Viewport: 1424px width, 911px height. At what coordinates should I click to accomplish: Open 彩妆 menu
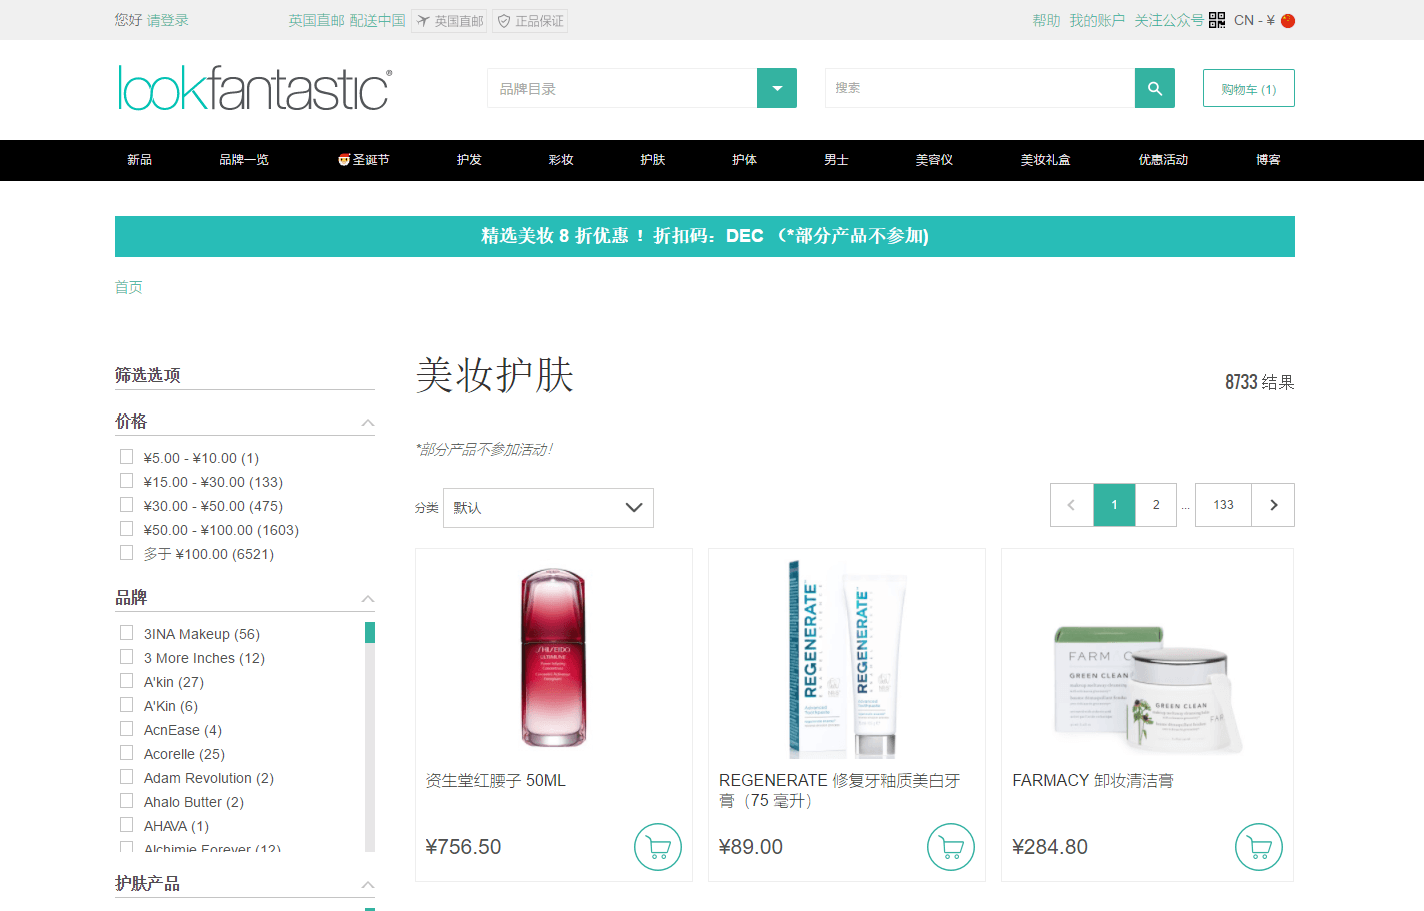coord(561,160)
